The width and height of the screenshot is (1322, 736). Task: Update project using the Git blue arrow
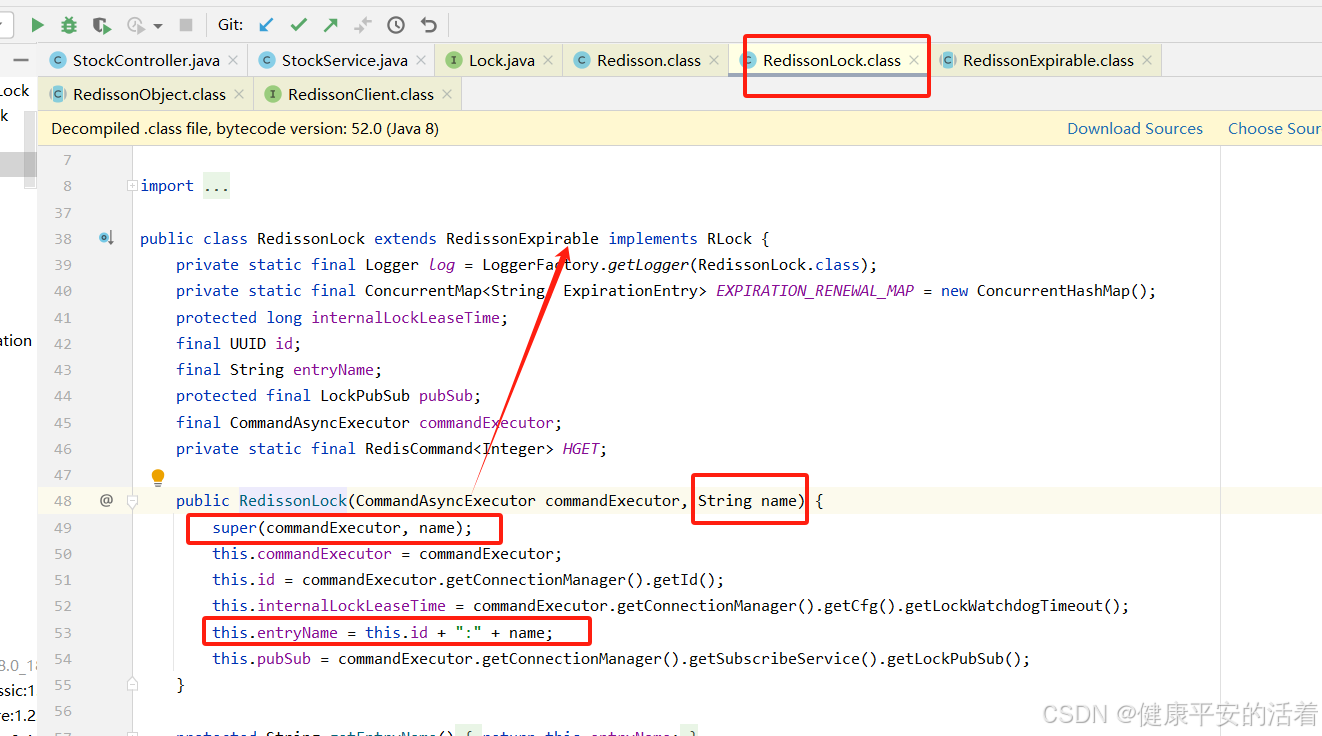pos(266,25)
